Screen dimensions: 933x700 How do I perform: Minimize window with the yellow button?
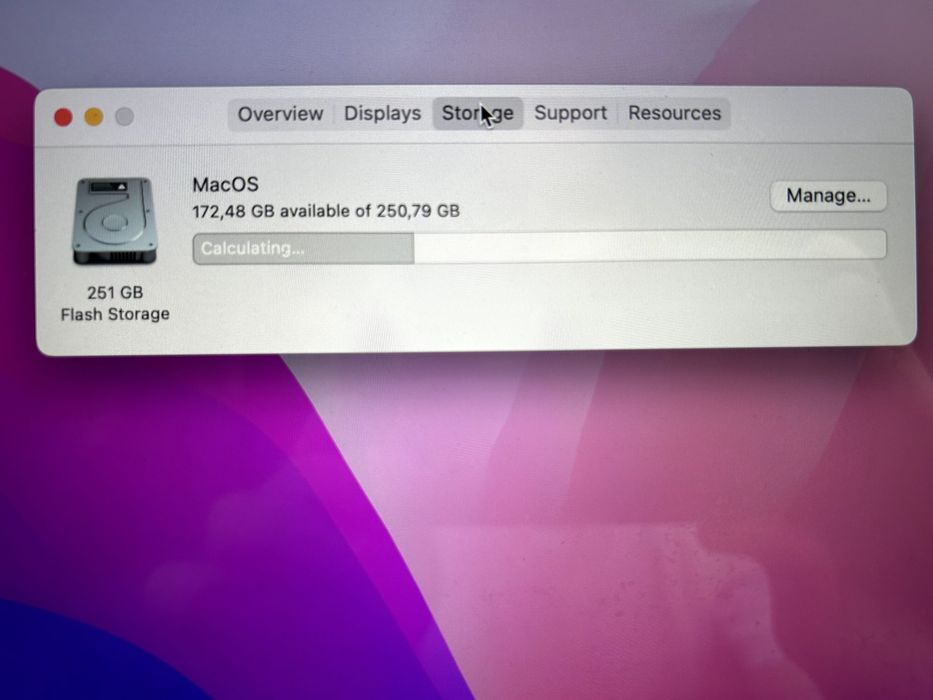coord(93,117)
